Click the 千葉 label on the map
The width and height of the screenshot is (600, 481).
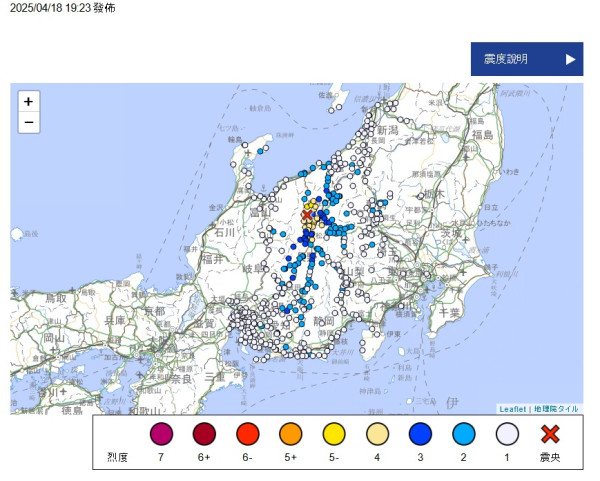click(449, 313)
